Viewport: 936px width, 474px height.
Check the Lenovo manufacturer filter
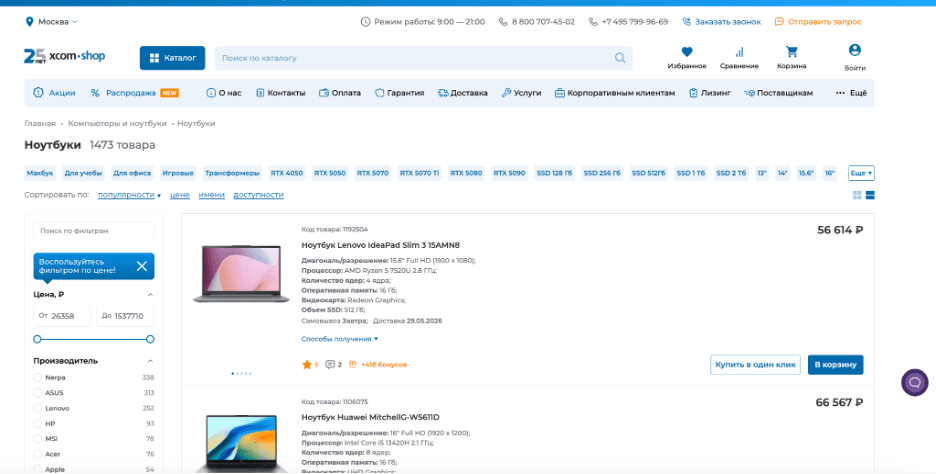coord(38,408)
